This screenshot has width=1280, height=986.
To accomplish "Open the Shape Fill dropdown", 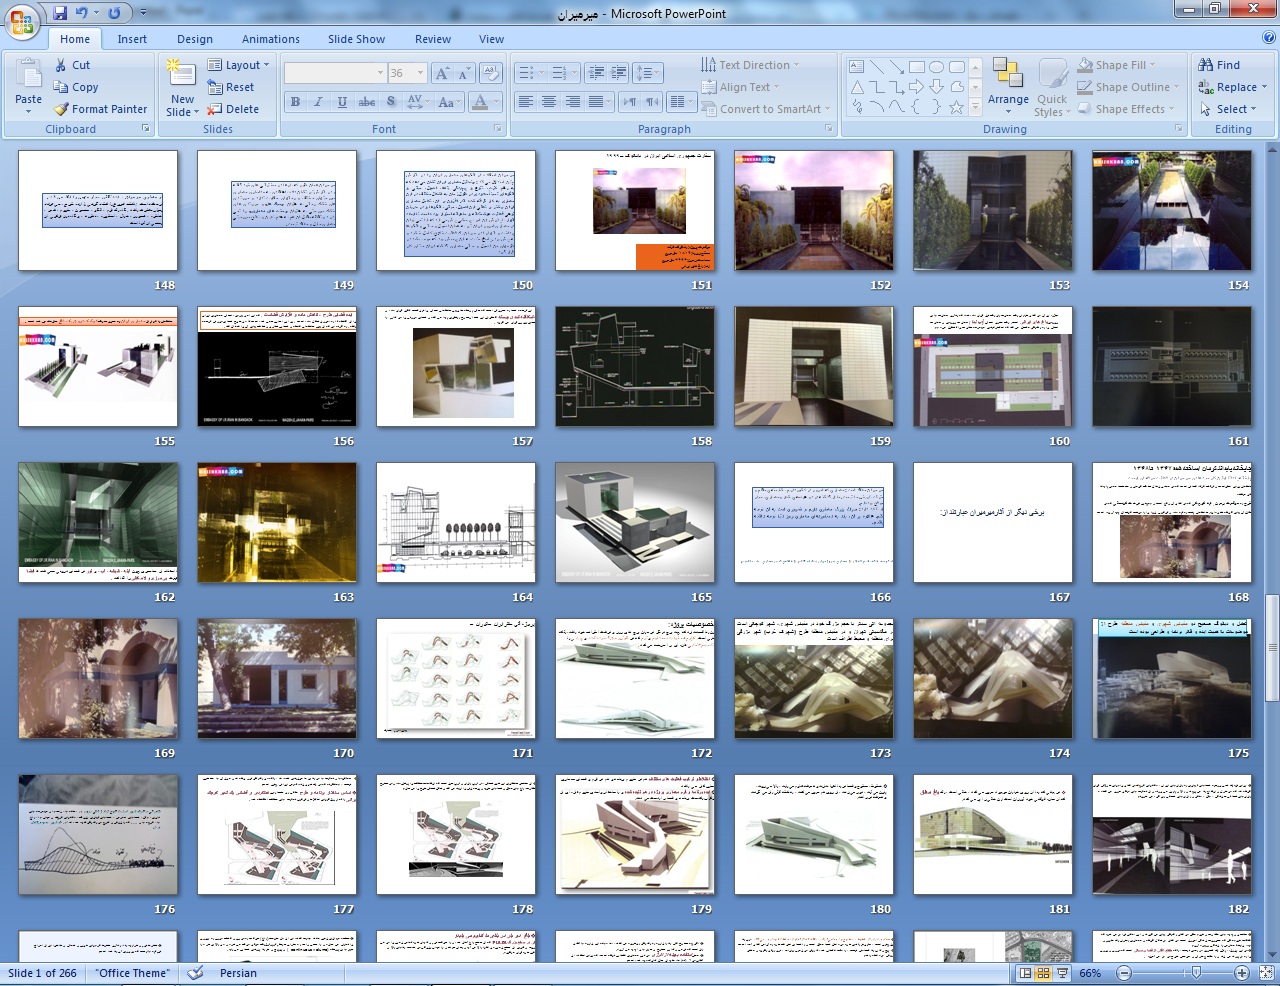I will (1118, 65).
